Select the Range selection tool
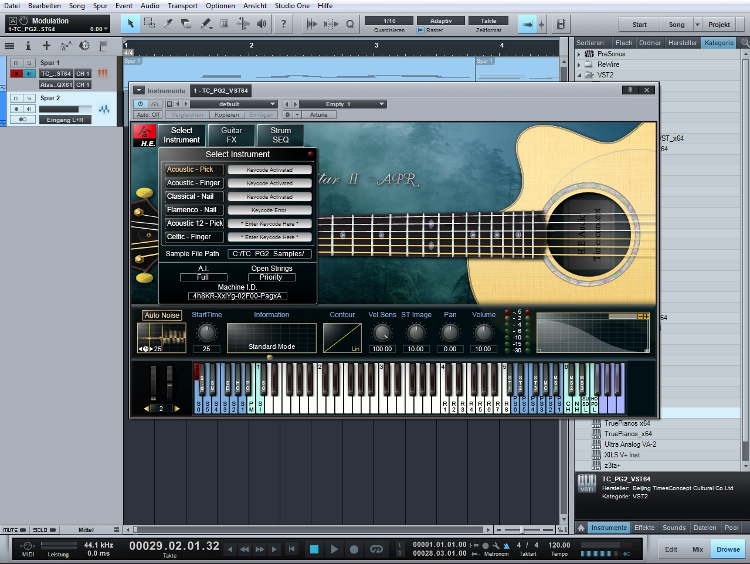 click(149, 23)
